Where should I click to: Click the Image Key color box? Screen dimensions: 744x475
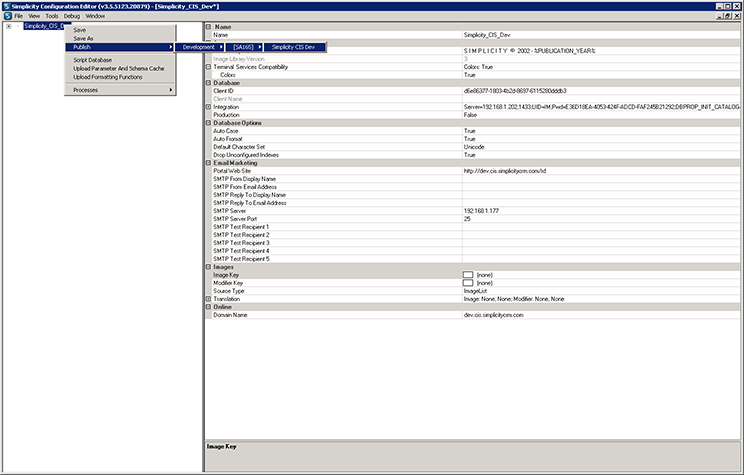[x=468, y=275]
